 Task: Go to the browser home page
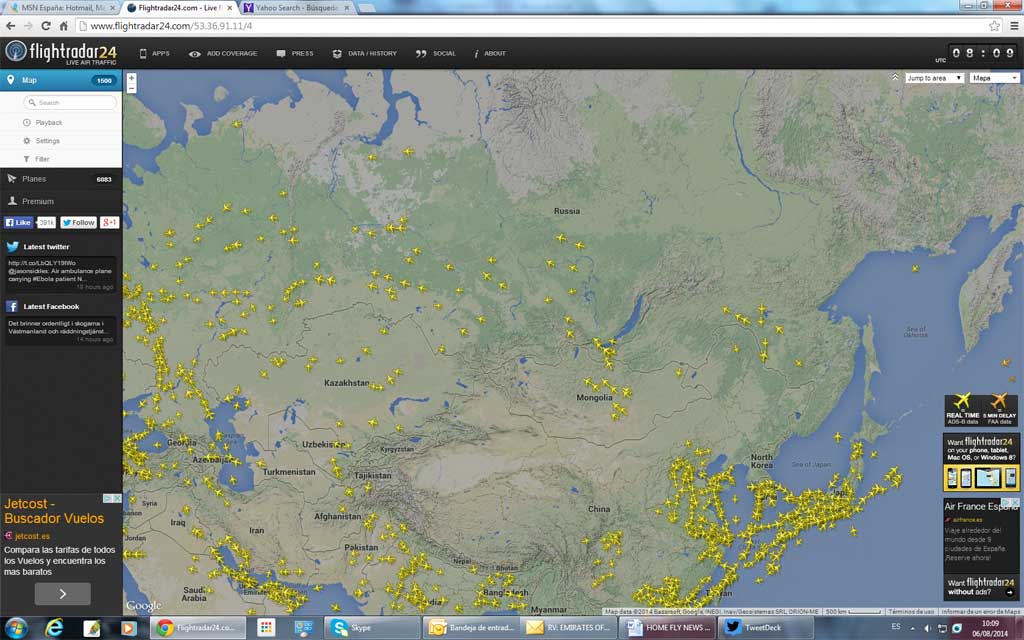click(64, 26)
